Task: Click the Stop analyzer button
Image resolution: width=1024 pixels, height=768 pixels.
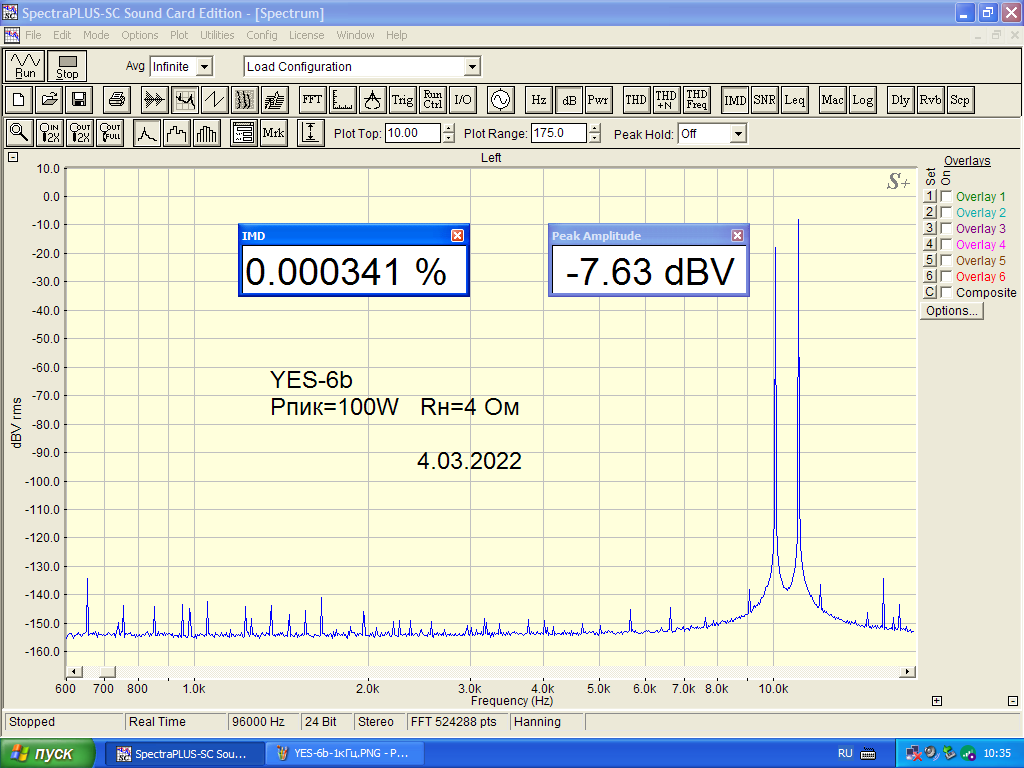Action: [67, 66]
